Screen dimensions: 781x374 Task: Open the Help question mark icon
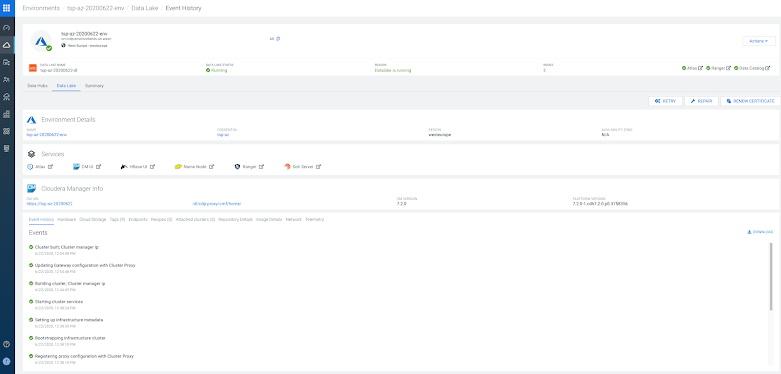click(x=6, y=344)
